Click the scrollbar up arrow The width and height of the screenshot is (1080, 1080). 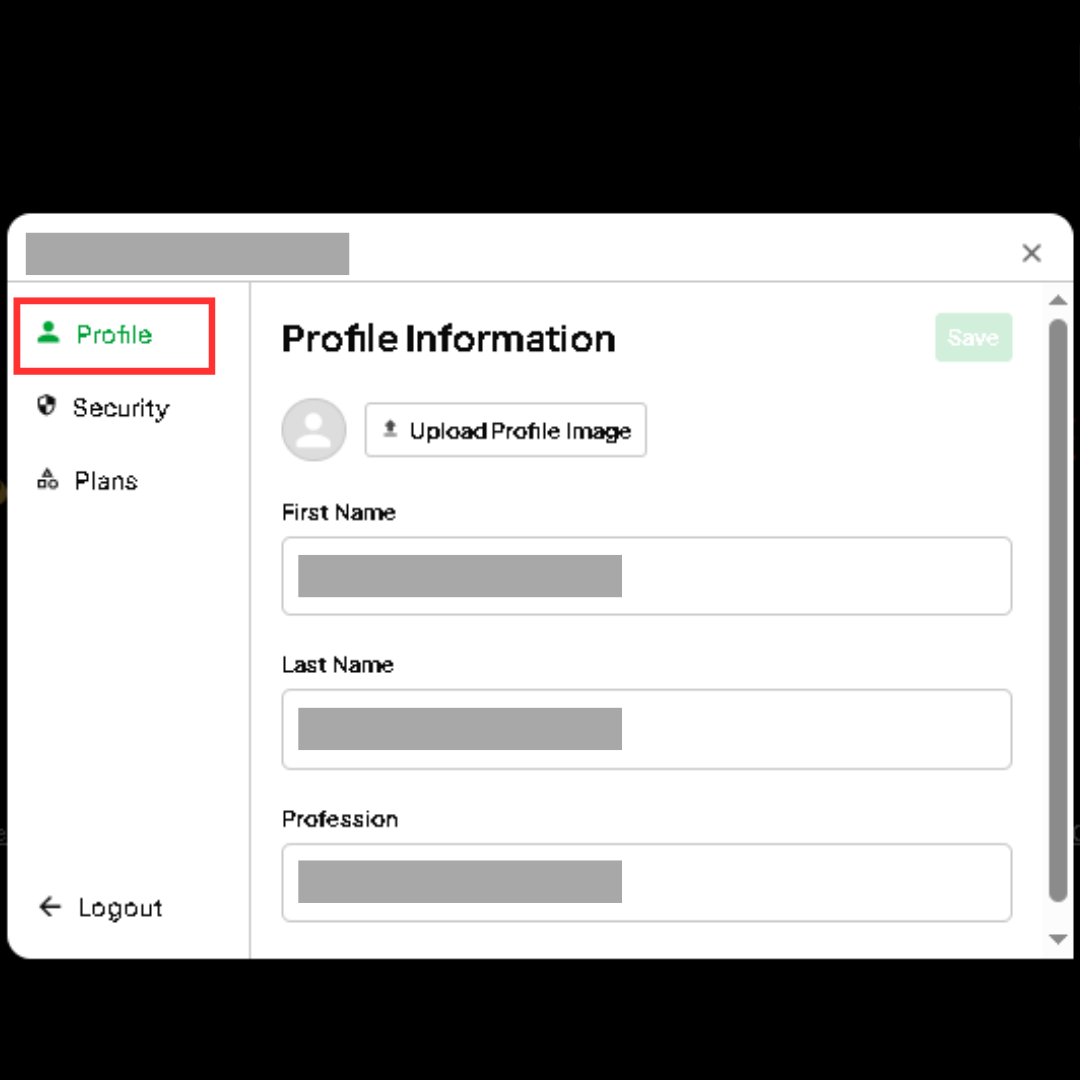pyautogui.click(x=1058, y=300)
